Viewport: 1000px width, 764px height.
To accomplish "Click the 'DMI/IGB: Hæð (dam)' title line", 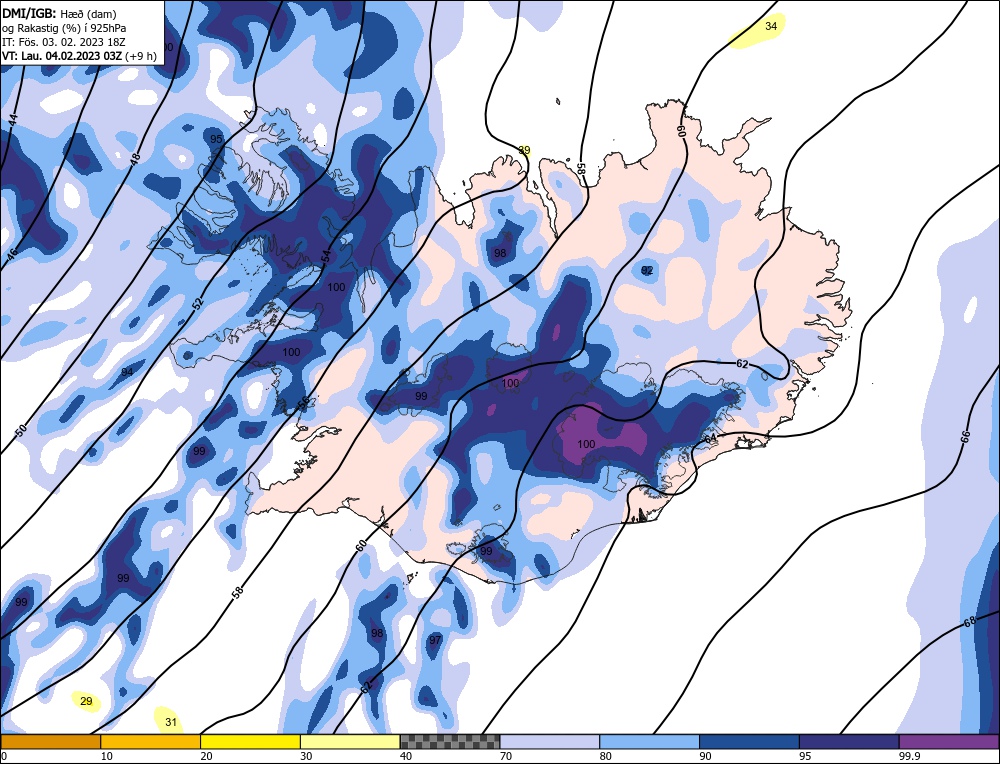I will tap(59, 13).
